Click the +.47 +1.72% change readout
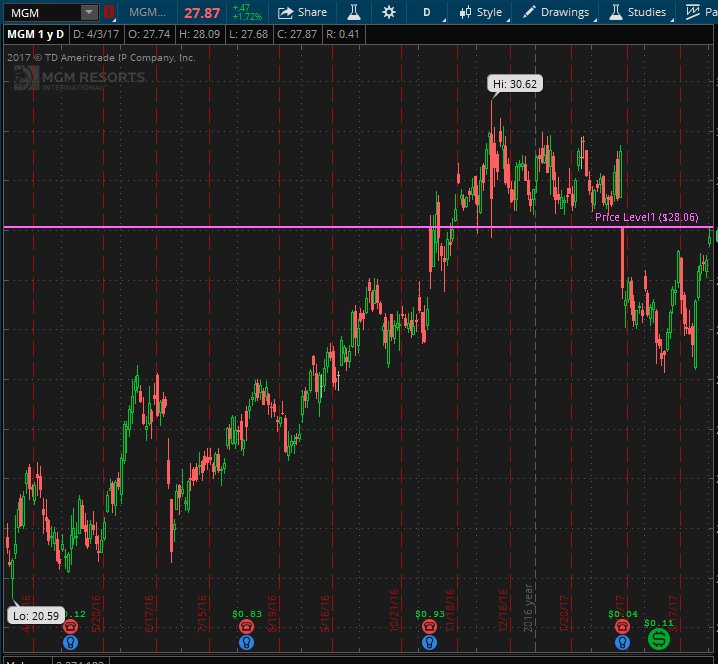Viewport: 718px width, 664px height. coord(247,12)
